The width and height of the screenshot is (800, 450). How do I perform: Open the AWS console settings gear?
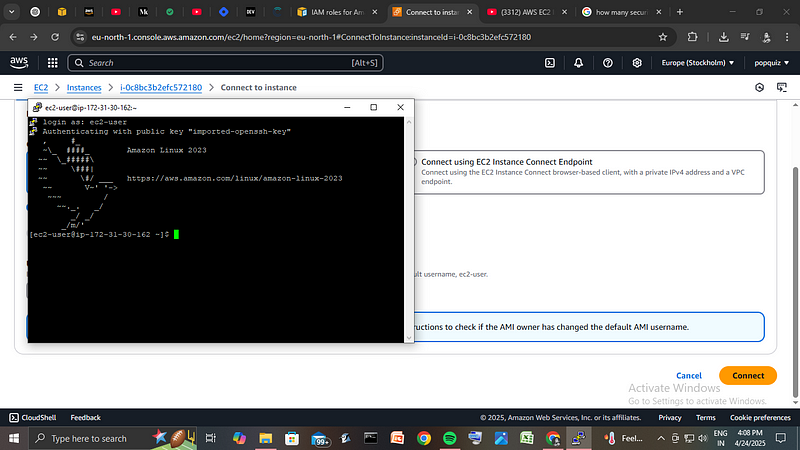pos(636,62)
